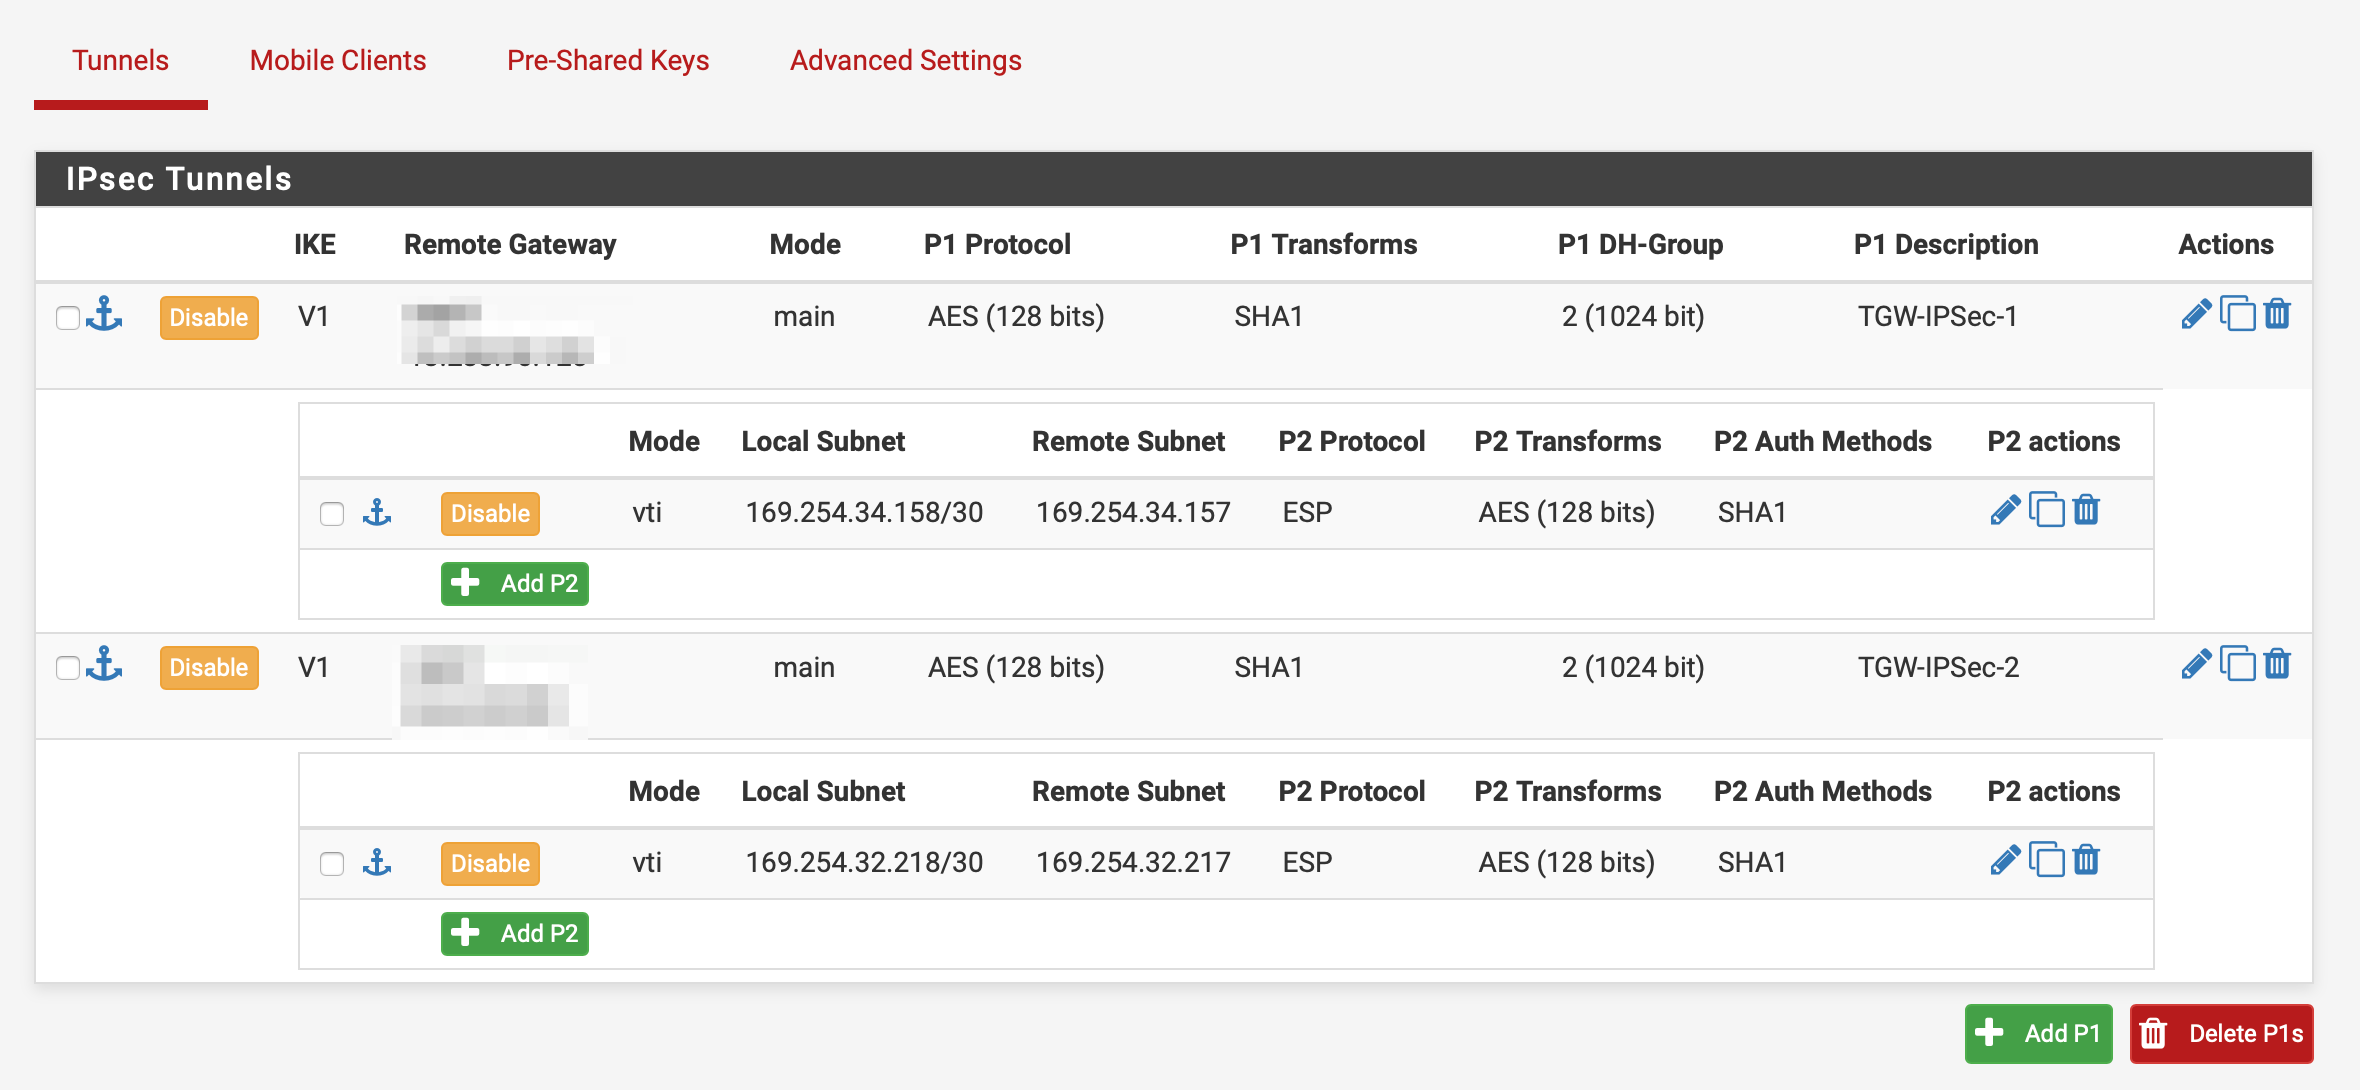The height and width of the screenshot is (1090, 2360).
Task: Select the 169.254.32.218/30 P2 checkbox
Action: pos(332,864)
